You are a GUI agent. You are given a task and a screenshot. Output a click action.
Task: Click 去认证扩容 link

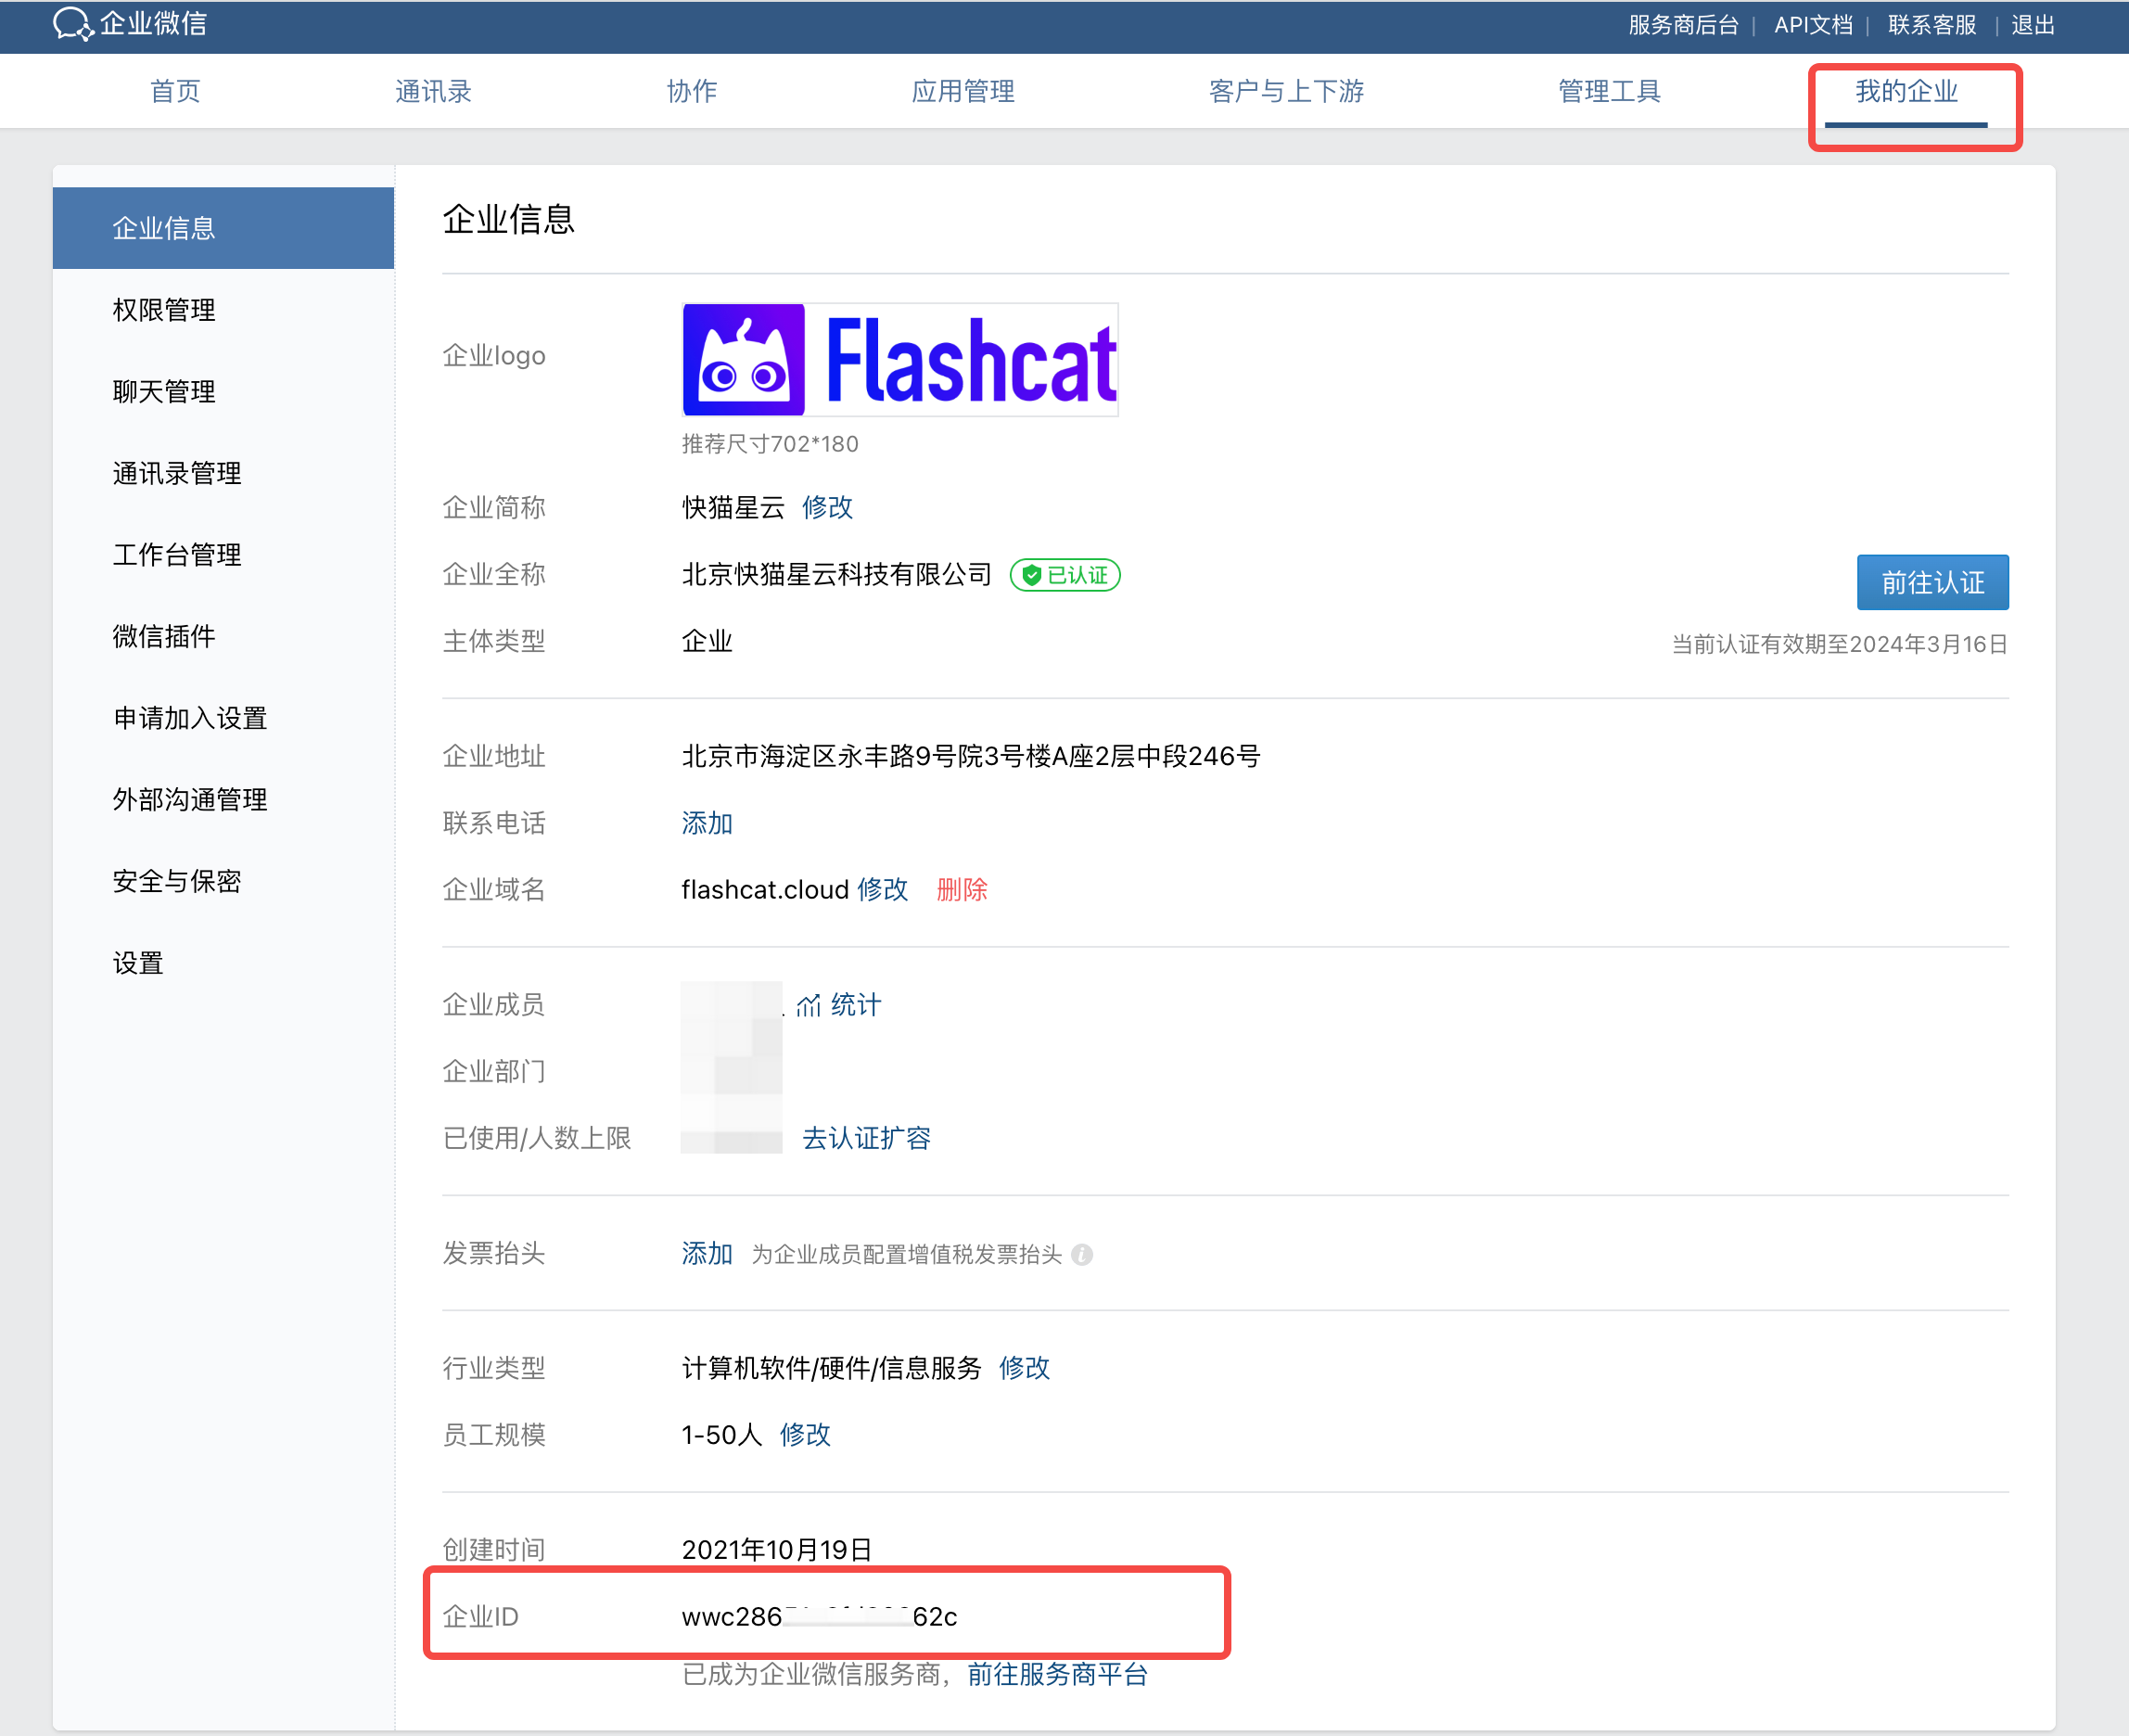click(866, 1138)
